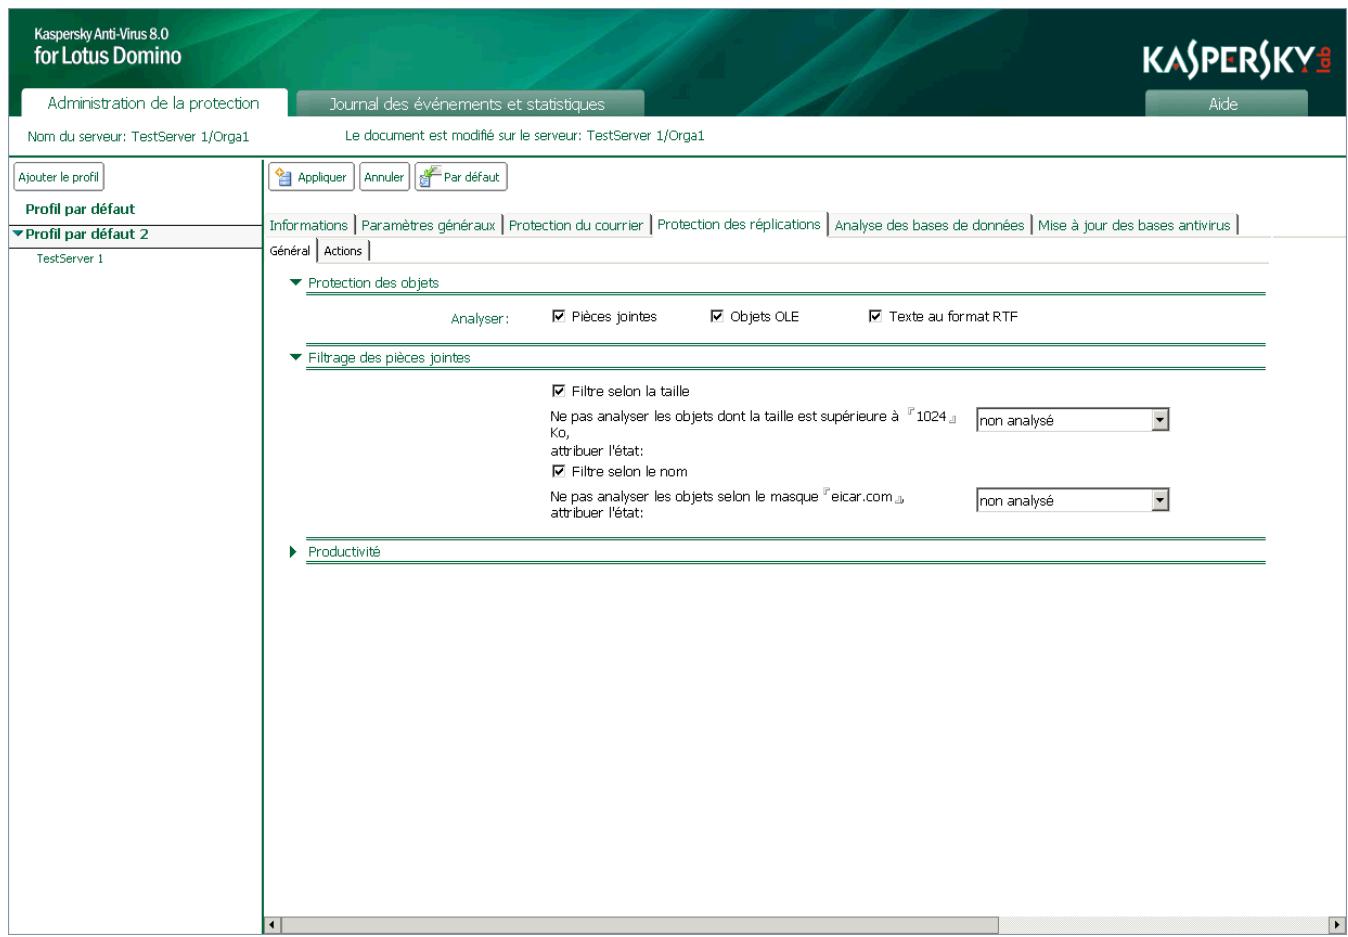Switch to the Actions sub-tab
The height and width of the screenshot is (937, 1348).
tap(343, 251)
